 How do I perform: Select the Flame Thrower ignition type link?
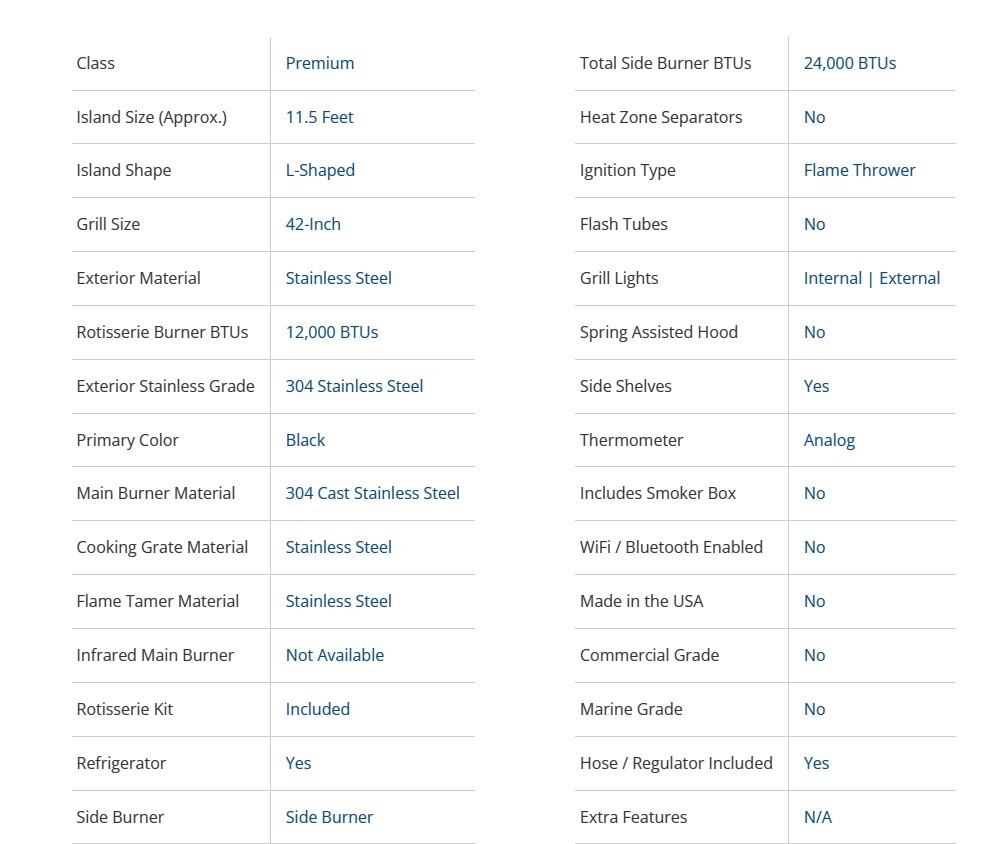(859, 170)
